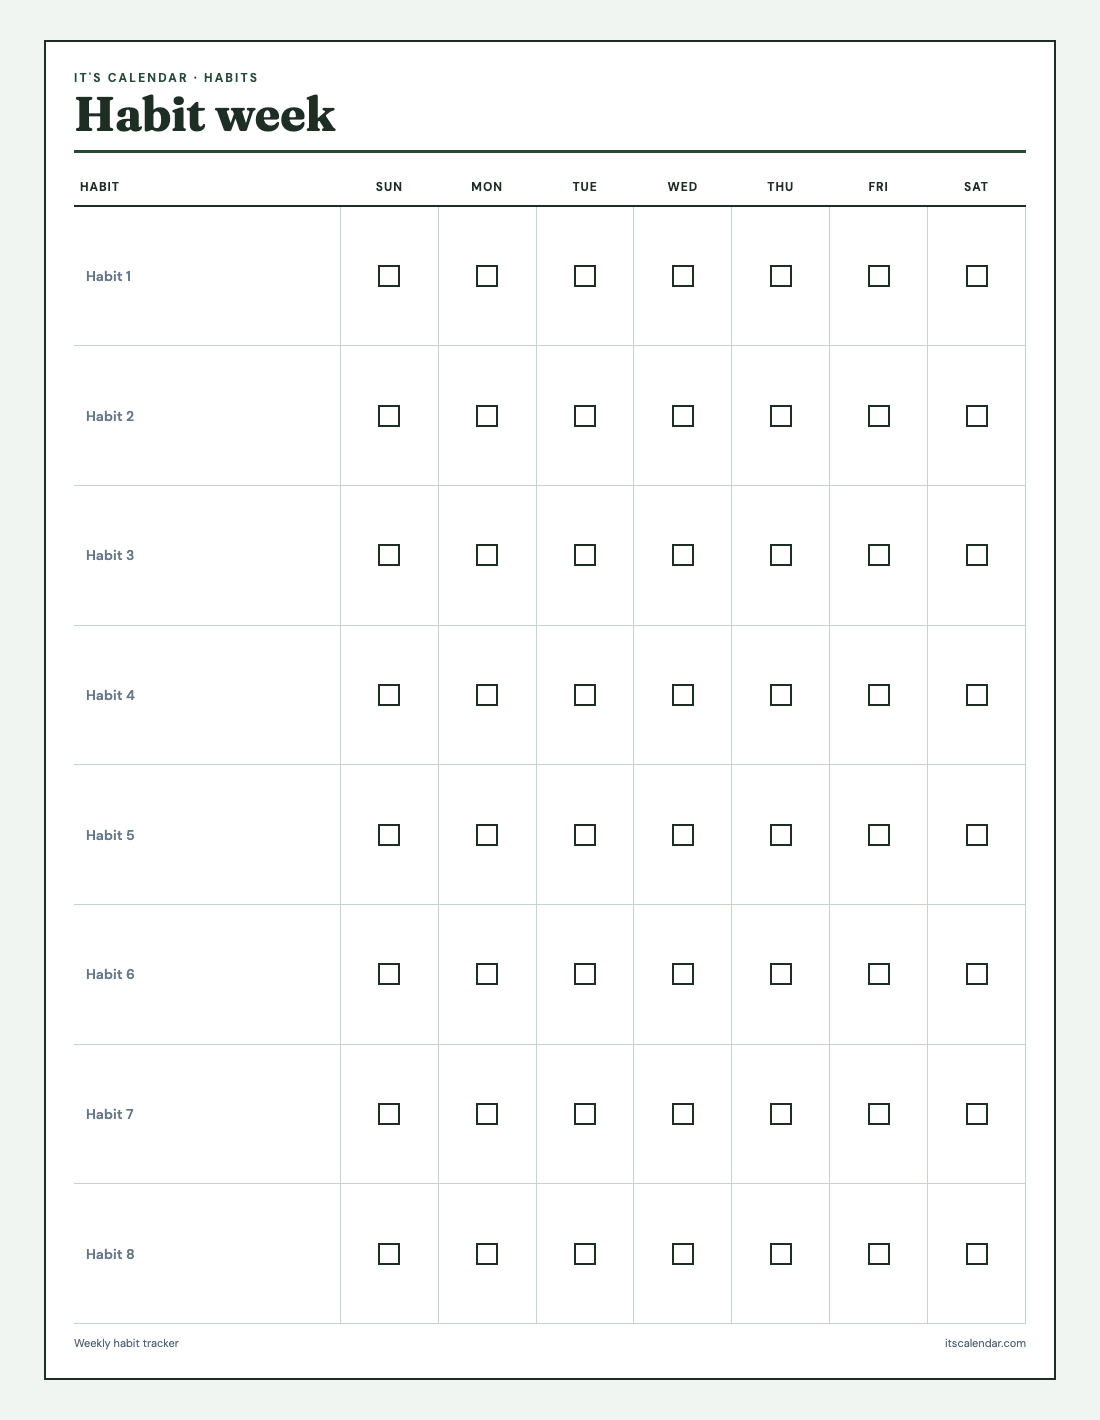Viewport: 1100px width, 1420px height.
Task: Click the WED column header
Action: tap(683, 187)
